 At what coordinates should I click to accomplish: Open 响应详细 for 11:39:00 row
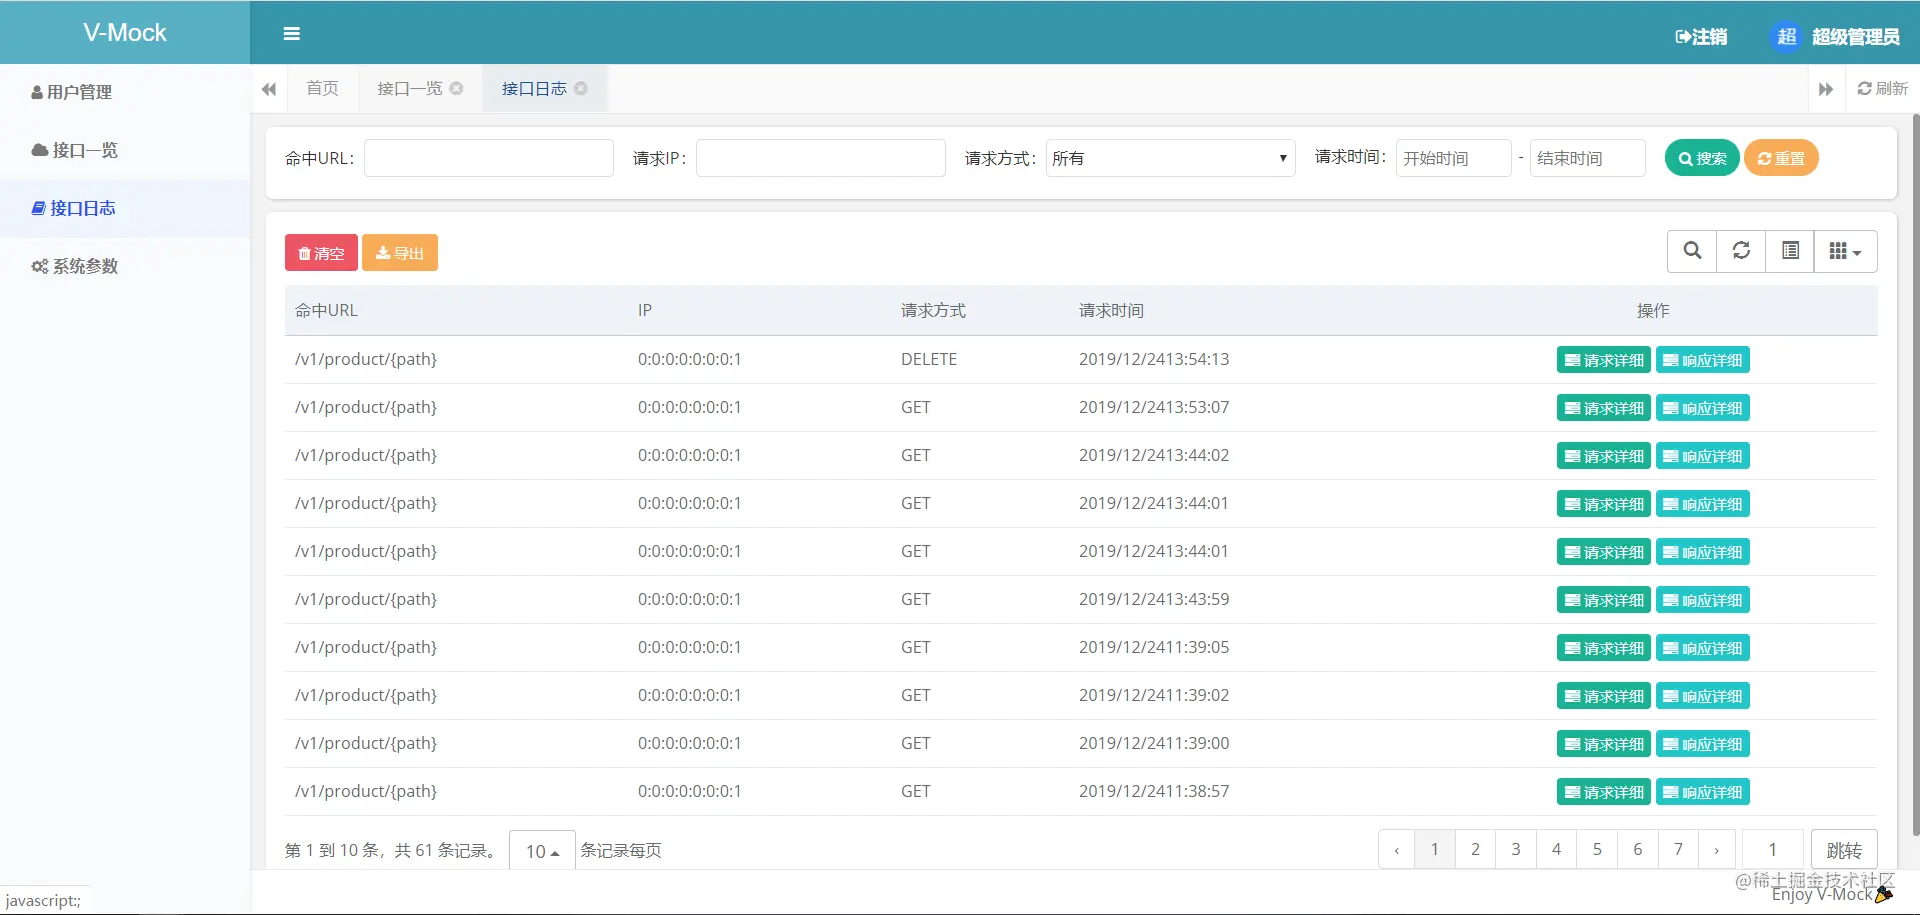pos(1703,744)
